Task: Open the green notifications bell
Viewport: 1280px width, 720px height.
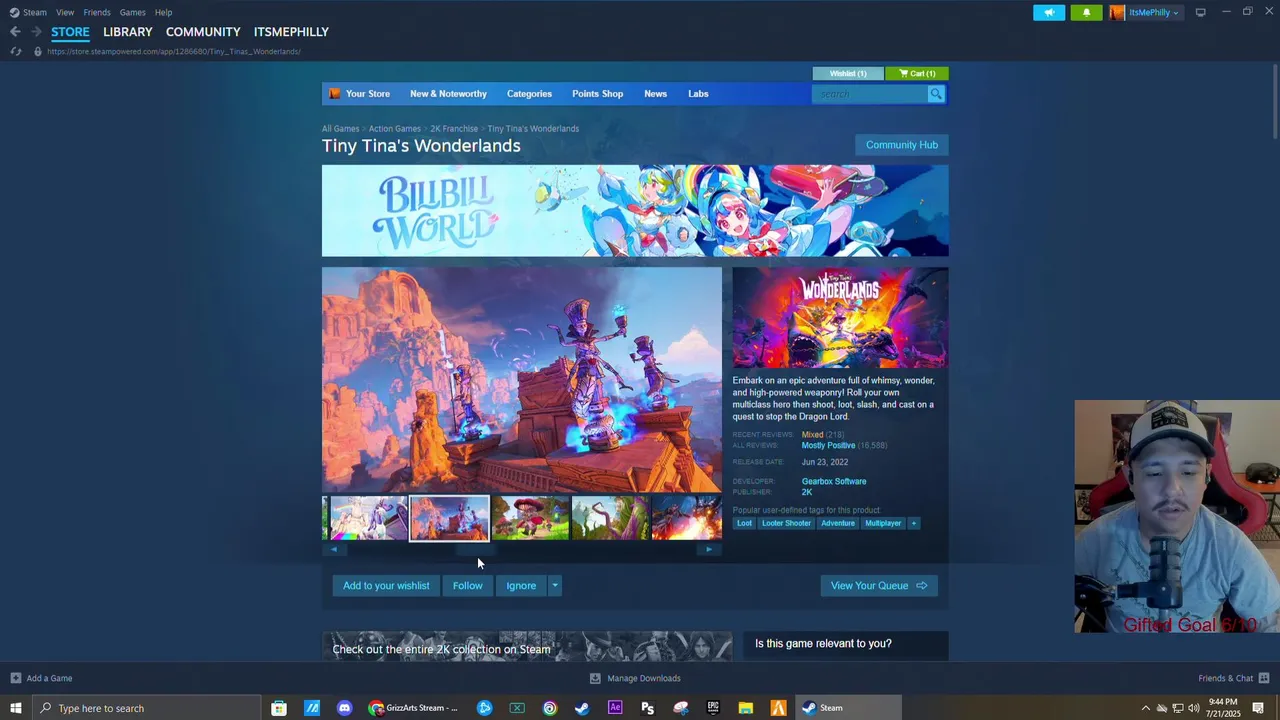Action: tap(1087, 12)
